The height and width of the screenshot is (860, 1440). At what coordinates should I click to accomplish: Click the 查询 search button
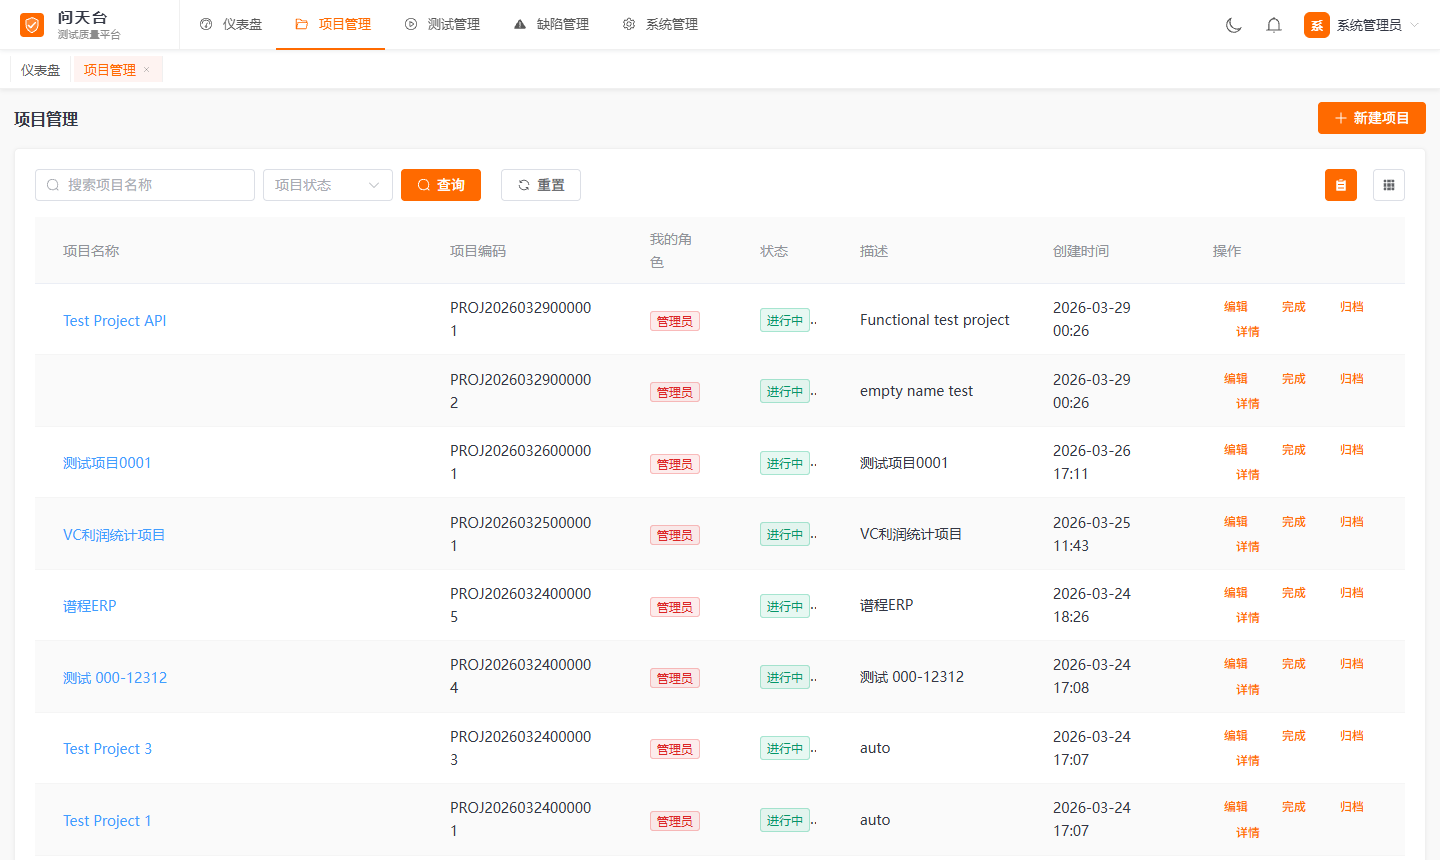(441, 185)
